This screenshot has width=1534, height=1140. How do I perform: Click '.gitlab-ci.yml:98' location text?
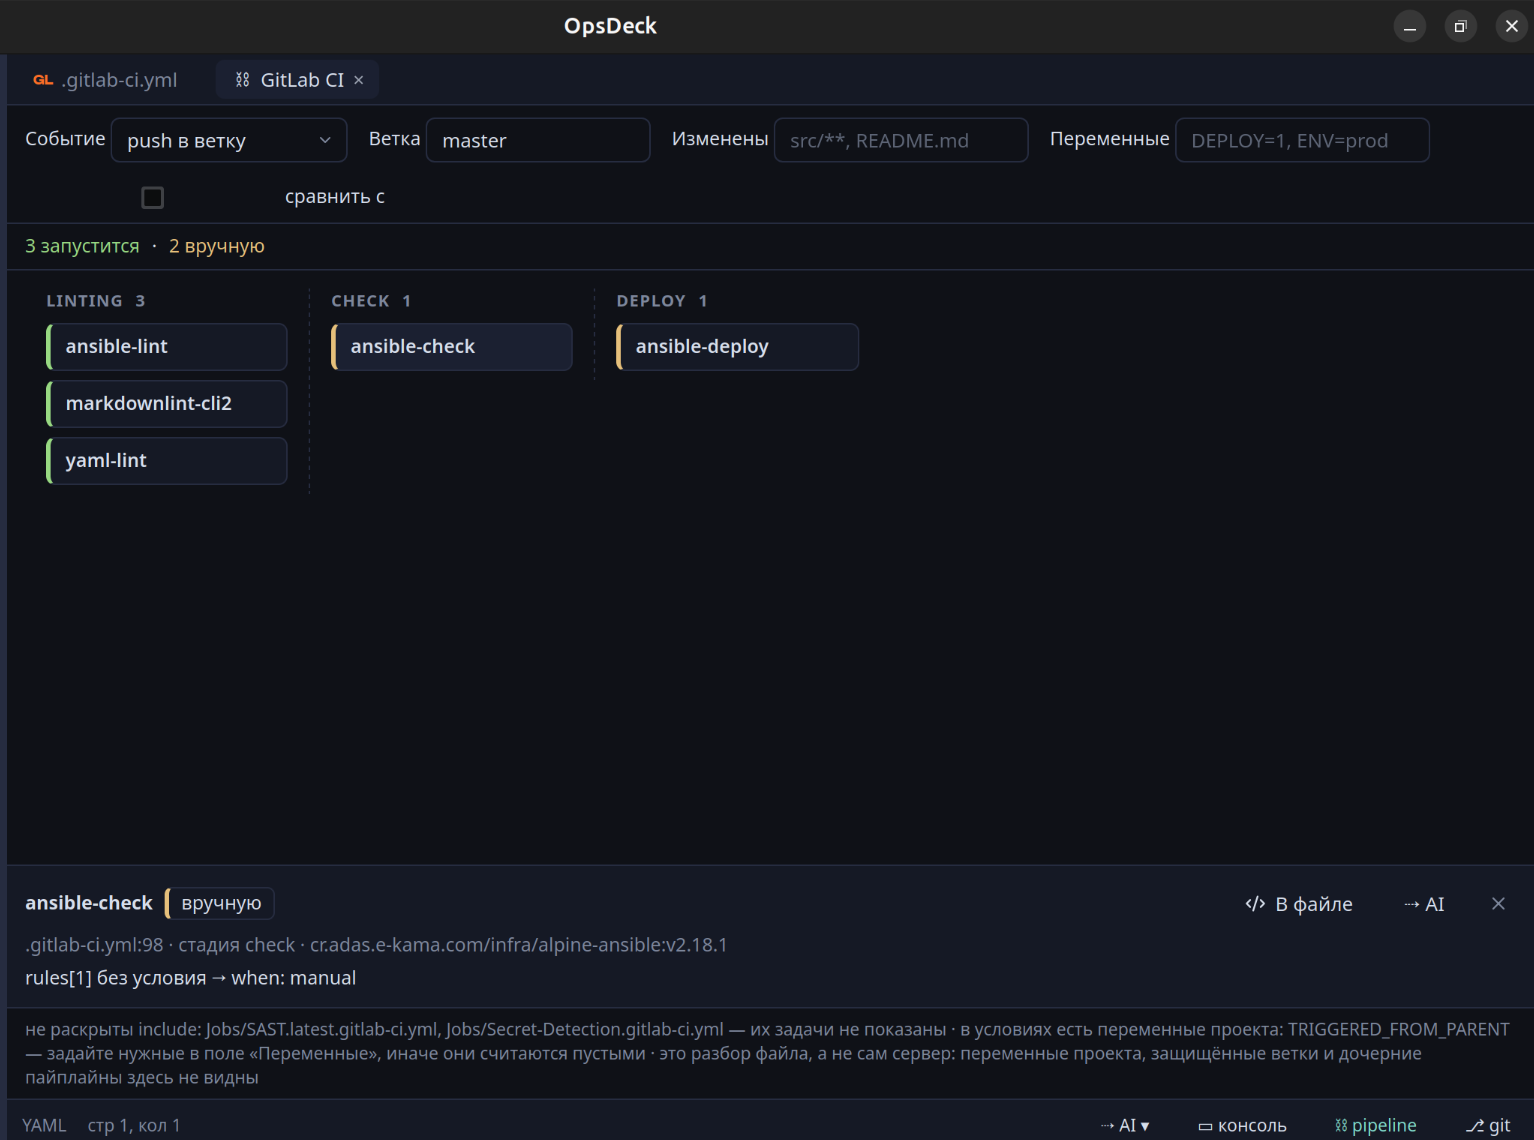coord(94,945)
